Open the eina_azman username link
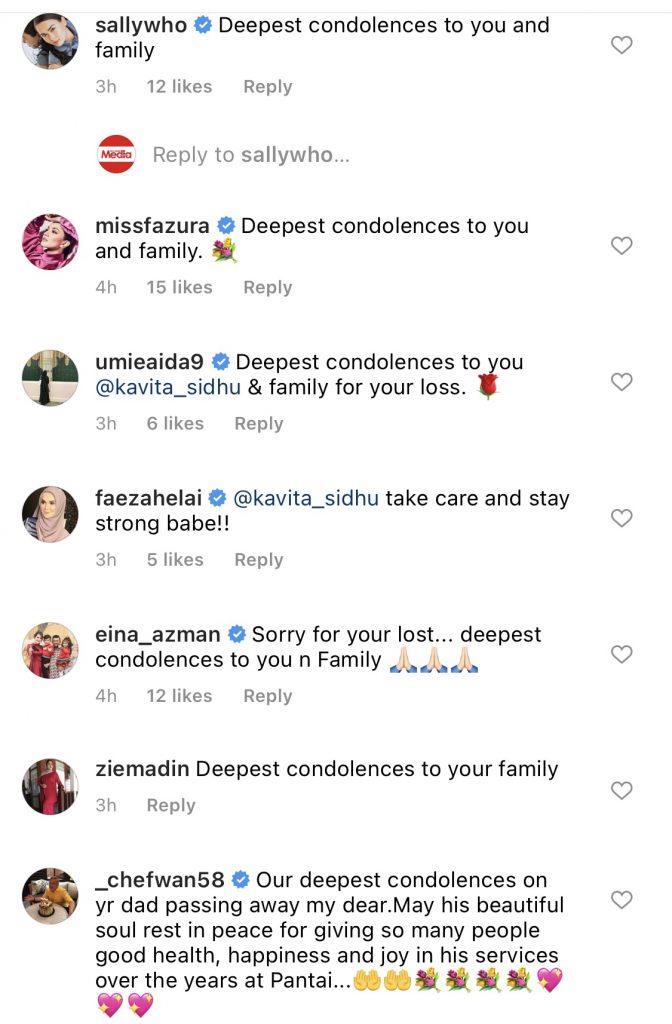Image resolution: width=672 pixels, height=1024 pixels. tap(157, 634)
